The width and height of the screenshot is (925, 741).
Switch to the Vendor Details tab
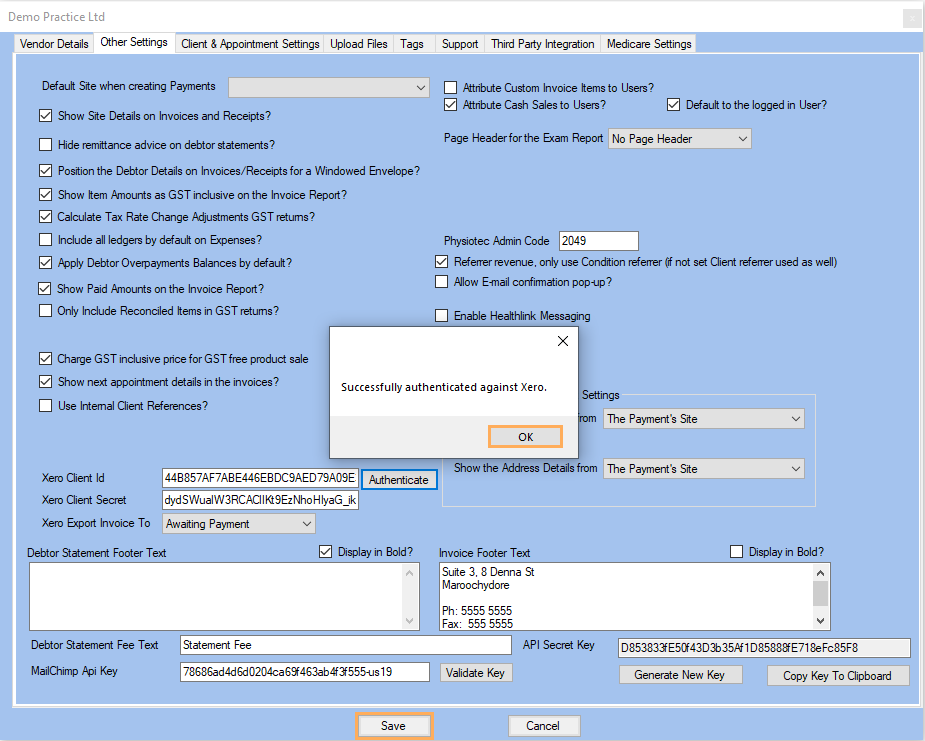pyautogui.click(x=55, y=44)
